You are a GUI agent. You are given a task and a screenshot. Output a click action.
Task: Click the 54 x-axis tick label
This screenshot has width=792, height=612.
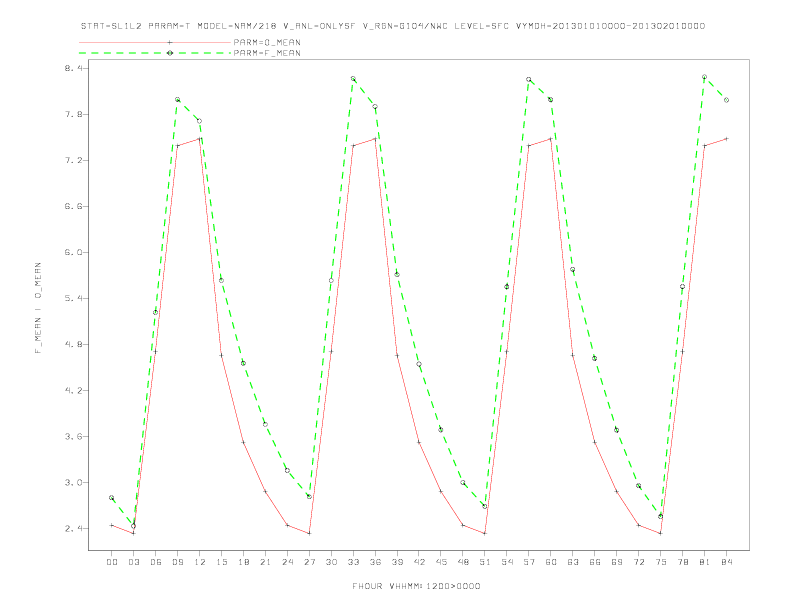(507, 562)
